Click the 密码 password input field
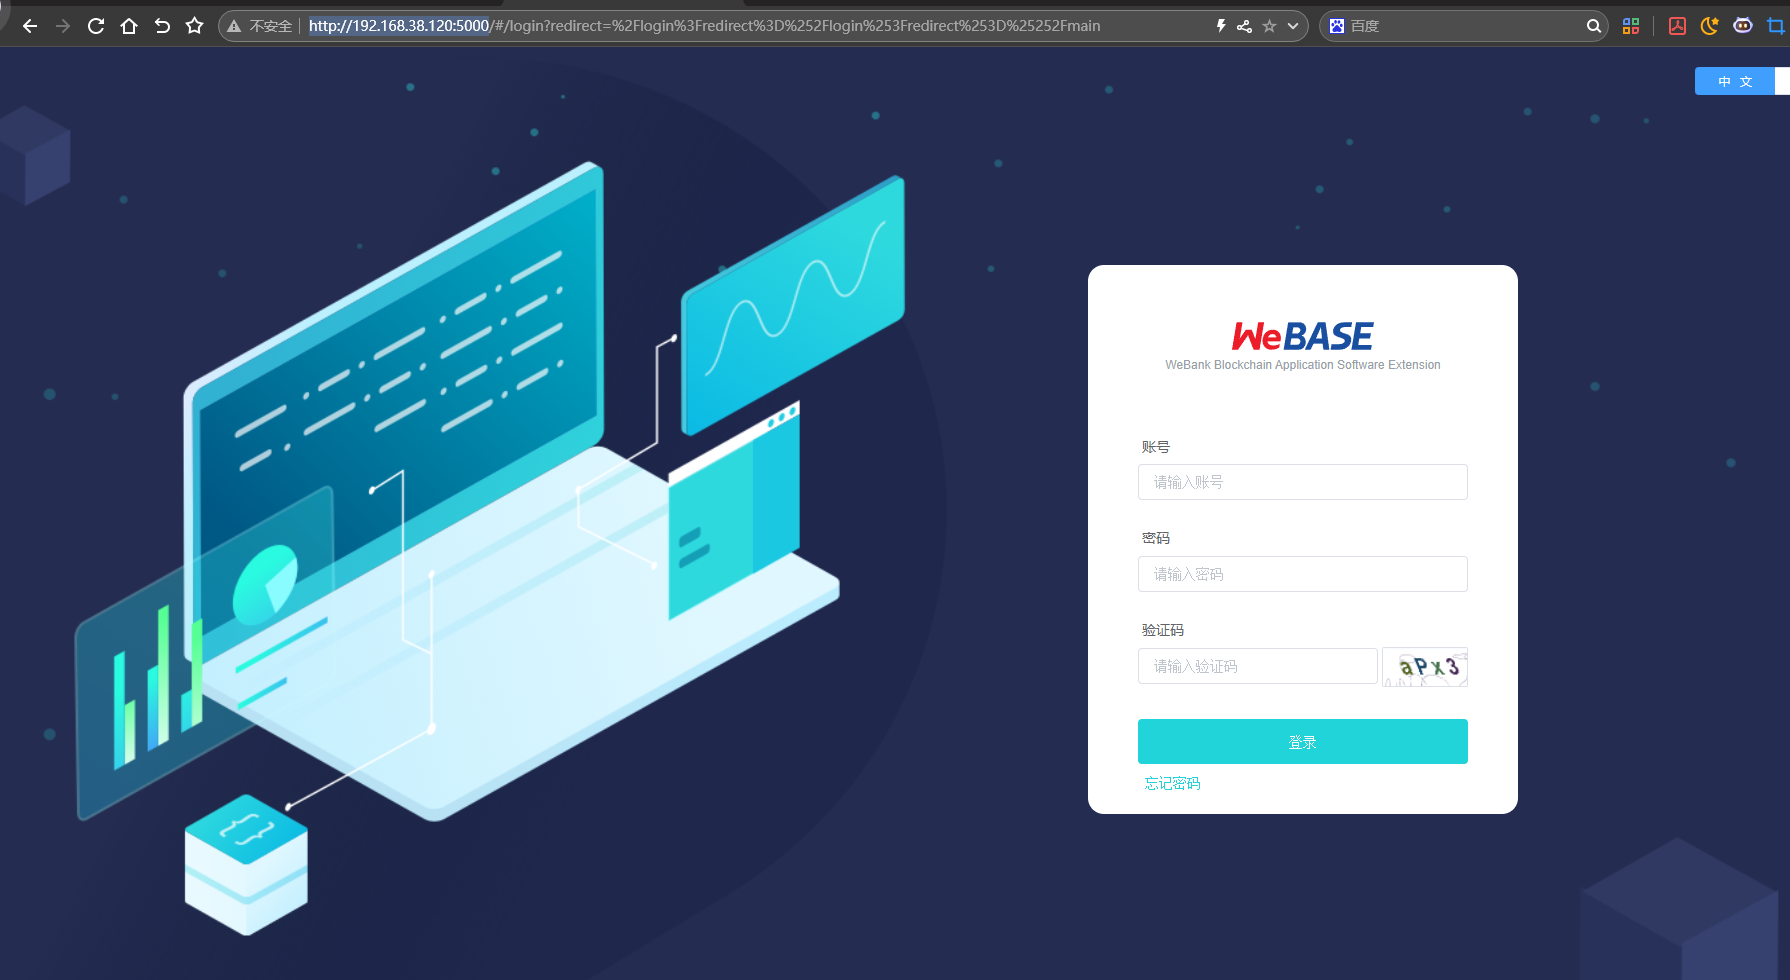 coord(1303,574)
